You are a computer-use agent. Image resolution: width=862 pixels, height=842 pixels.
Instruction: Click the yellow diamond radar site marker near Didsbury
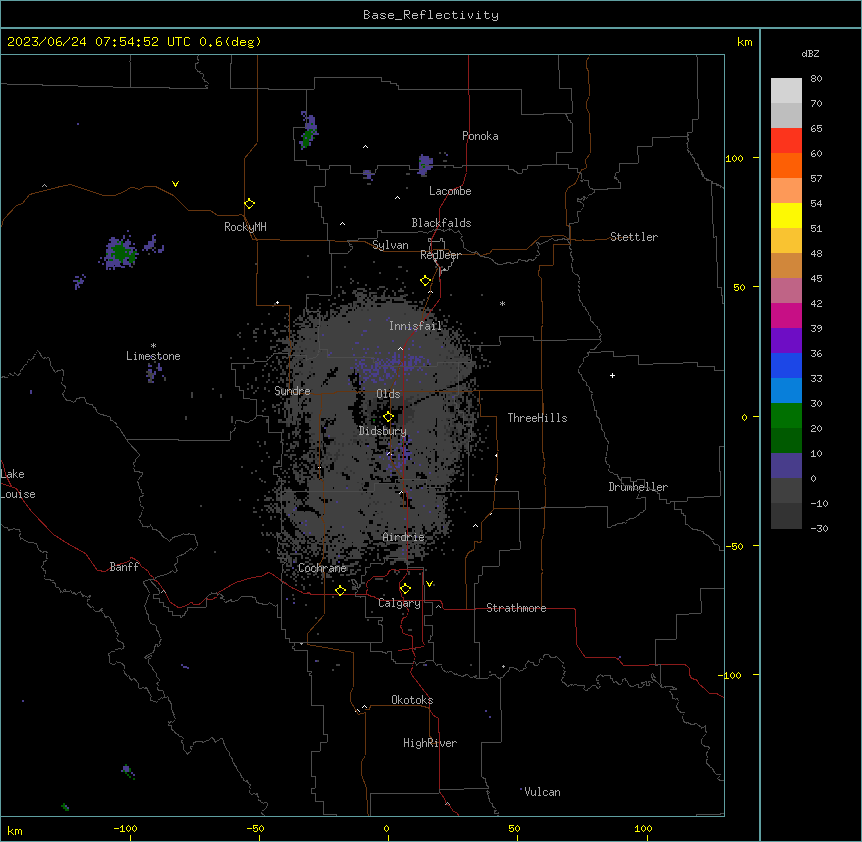388,417
